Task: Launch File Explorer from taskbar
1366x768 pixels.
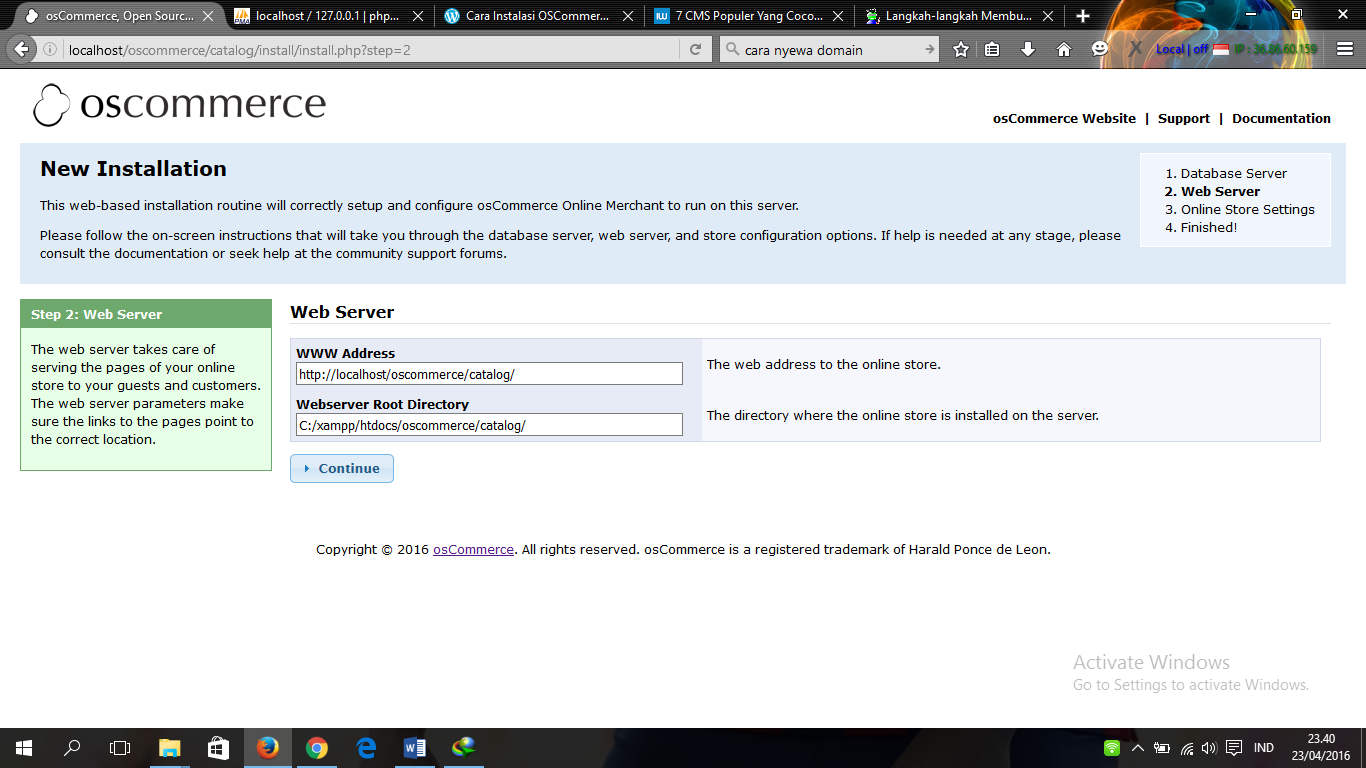Action: (x=169, y=748)
